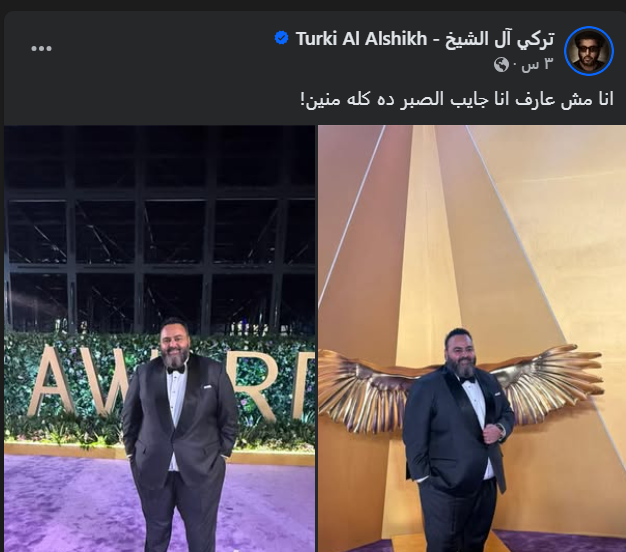The height and width of the screenshot is (552, 626).
Task: Click the bow tie of man in left photo
Action: coord(176,370)
